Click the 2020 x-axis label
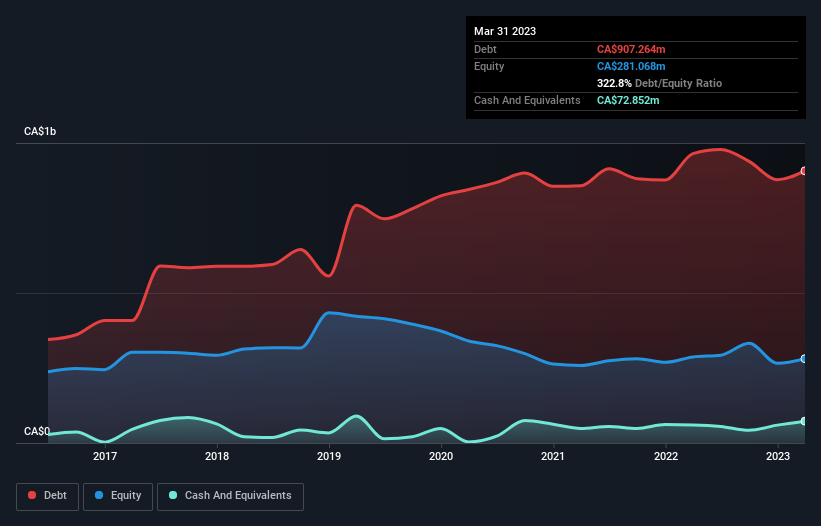The height and width of the screenshot is (526, 821). point(441,456)
